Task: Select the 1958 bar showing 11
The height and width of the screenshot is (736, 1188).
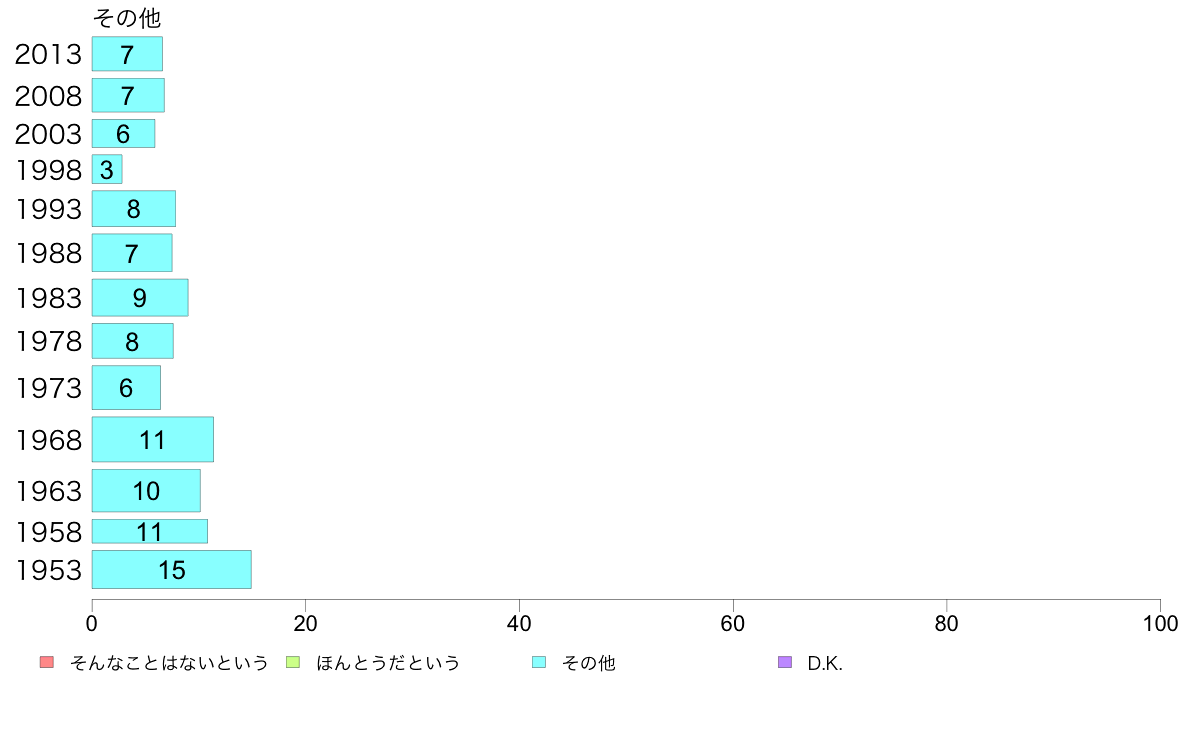Action: (x=150, y=531)
